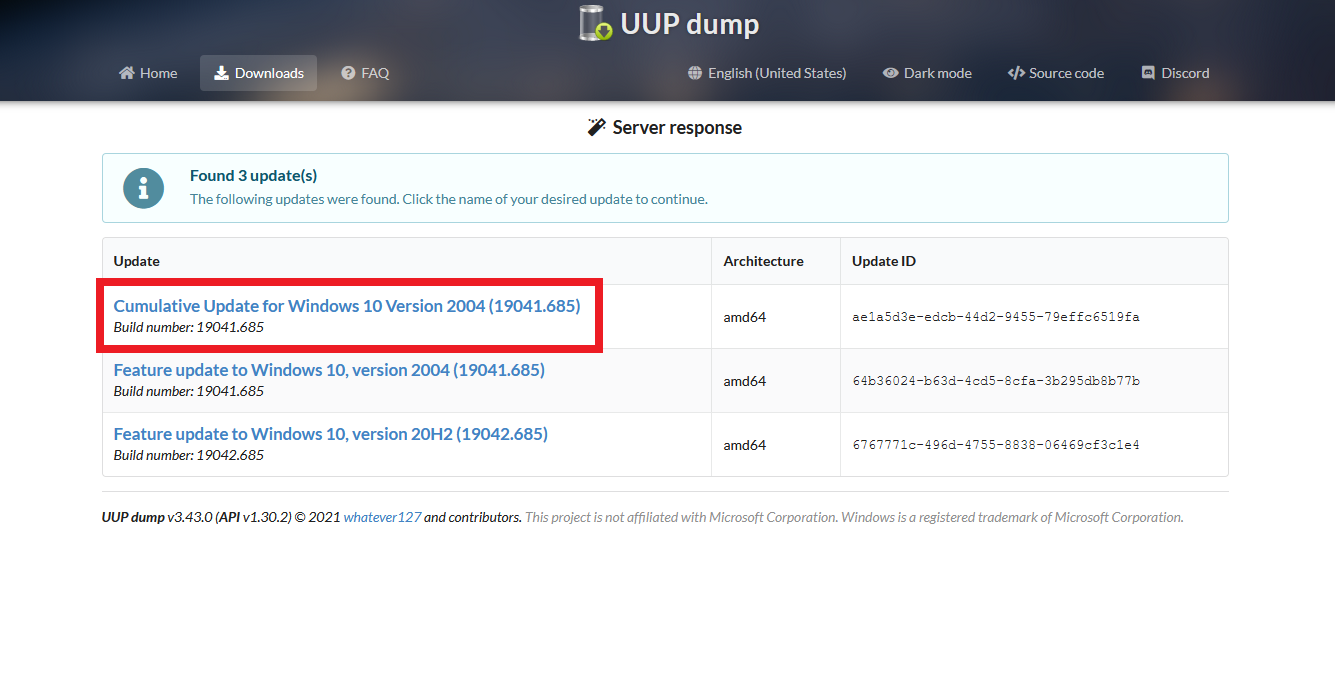The height and width of the screenshot is (684, 1335).
Task: Click the 'UUP dump v3.43.0' footer text
Action: click(157, 517)
